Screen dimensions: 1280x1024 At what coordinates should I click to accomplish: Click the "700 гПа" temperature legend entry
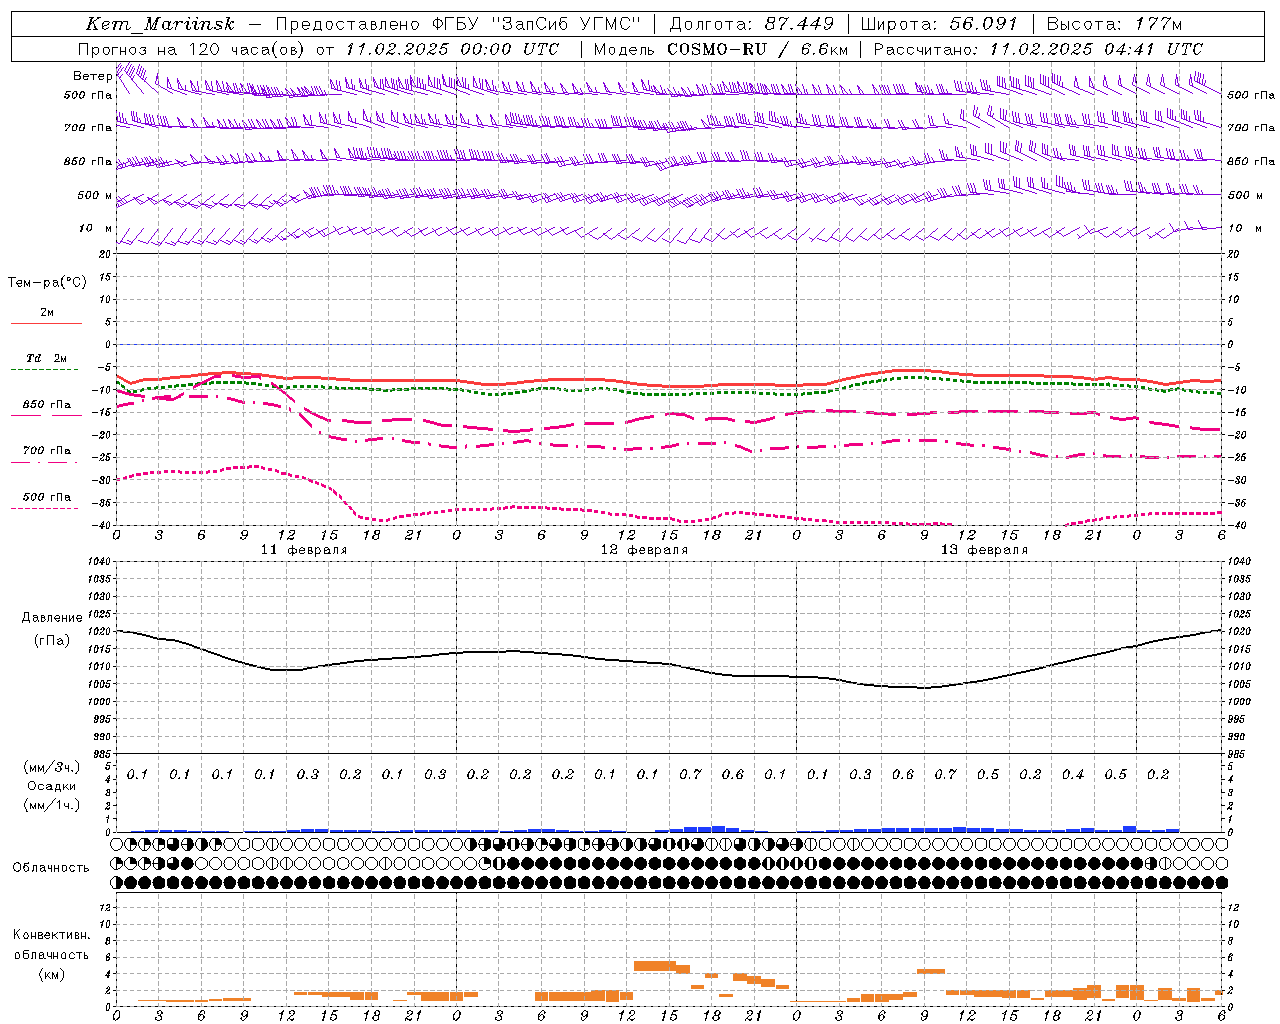pos(47,451)
